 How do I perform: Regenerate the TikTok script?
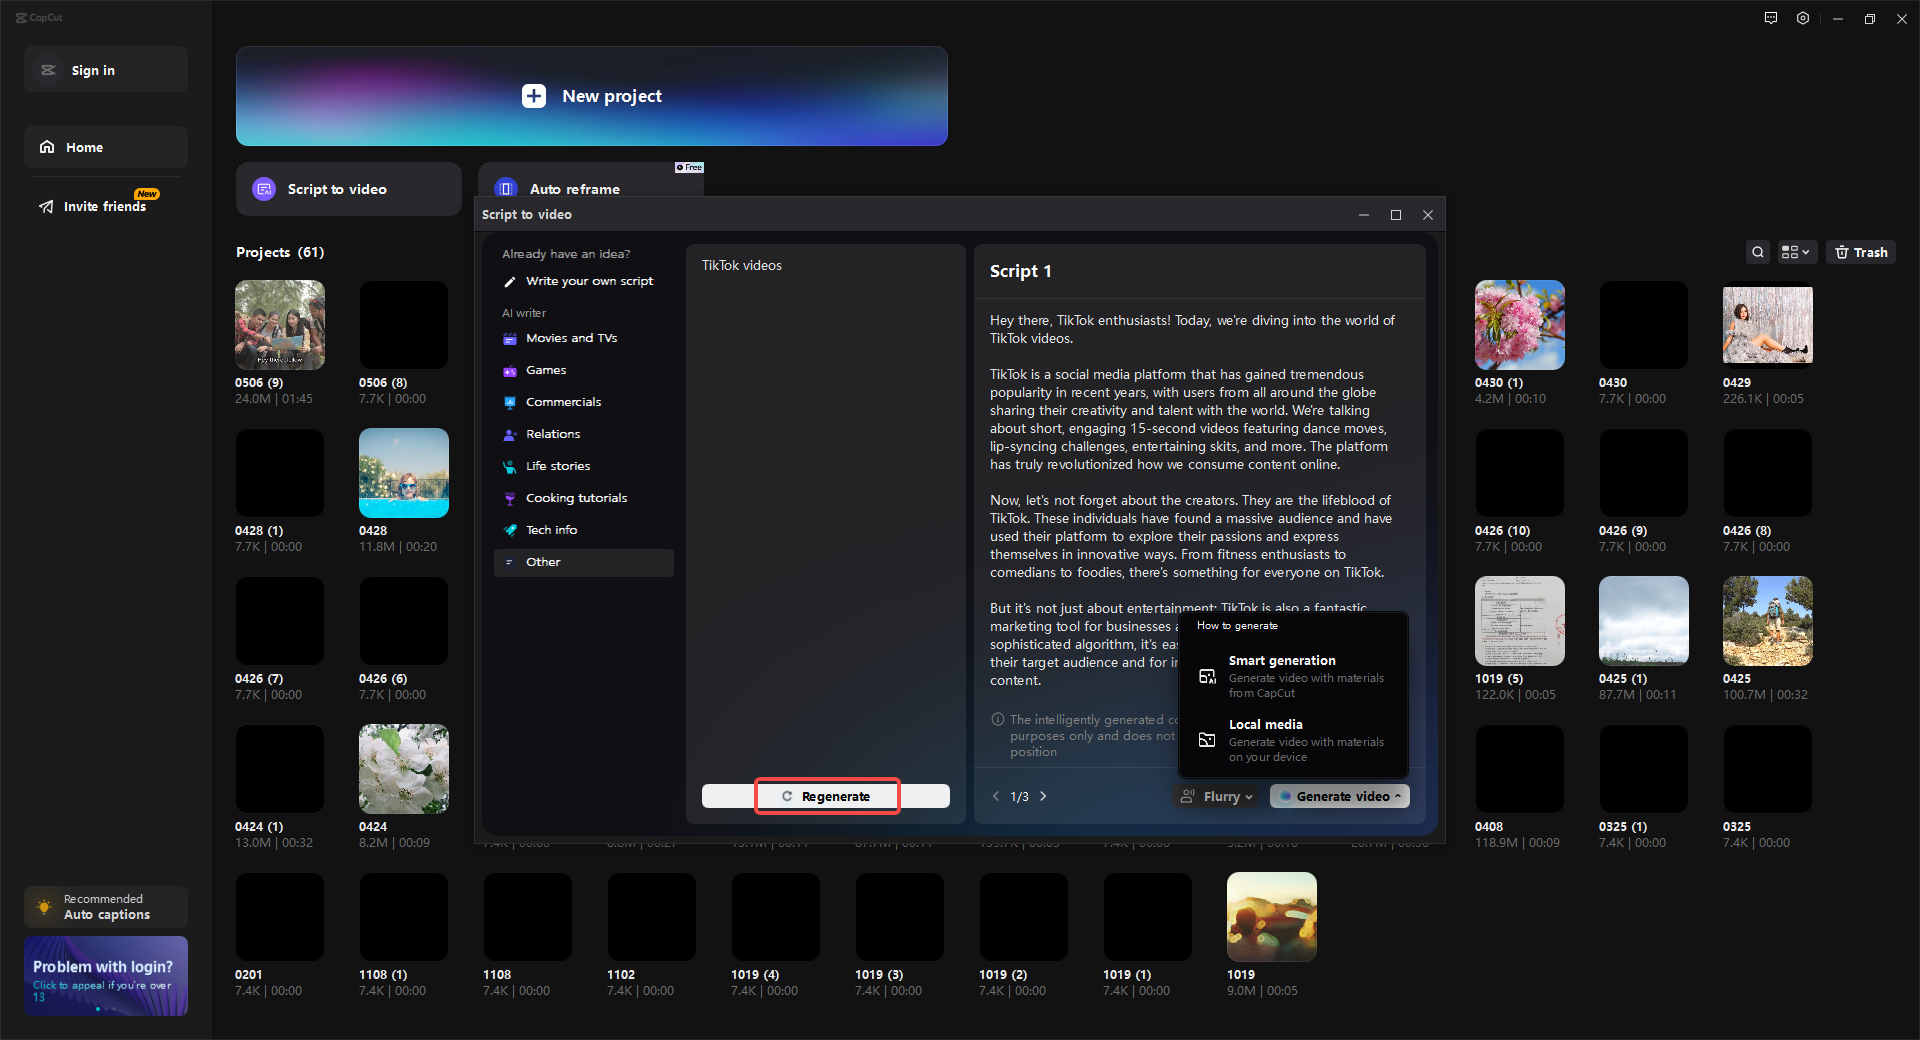pos(825,796)
